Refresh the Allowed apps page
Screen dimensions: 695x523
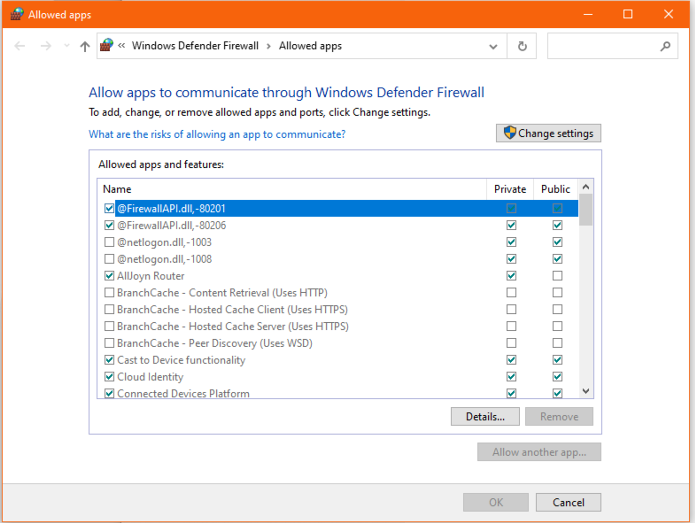(522, 46)
